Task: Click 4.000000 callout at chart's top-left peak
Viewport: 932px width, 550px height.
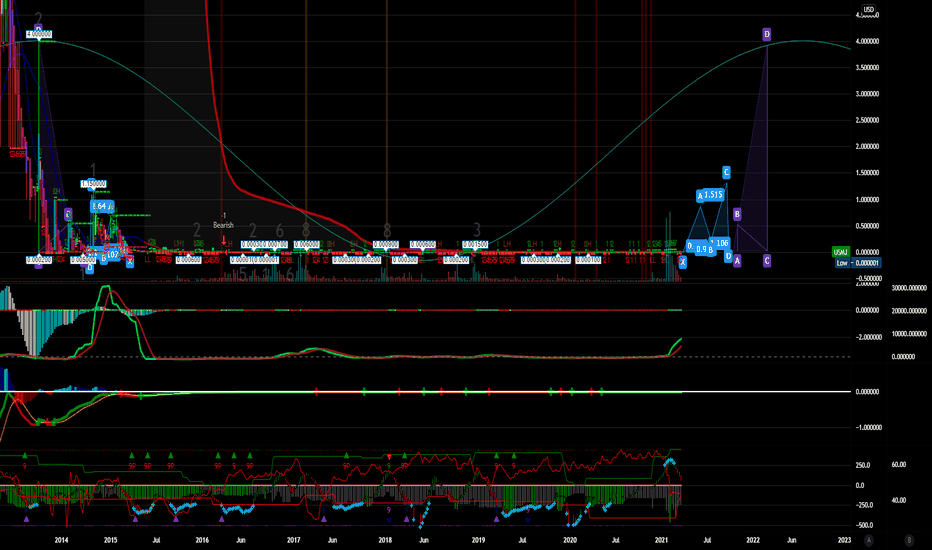Action: click(39, 34)
